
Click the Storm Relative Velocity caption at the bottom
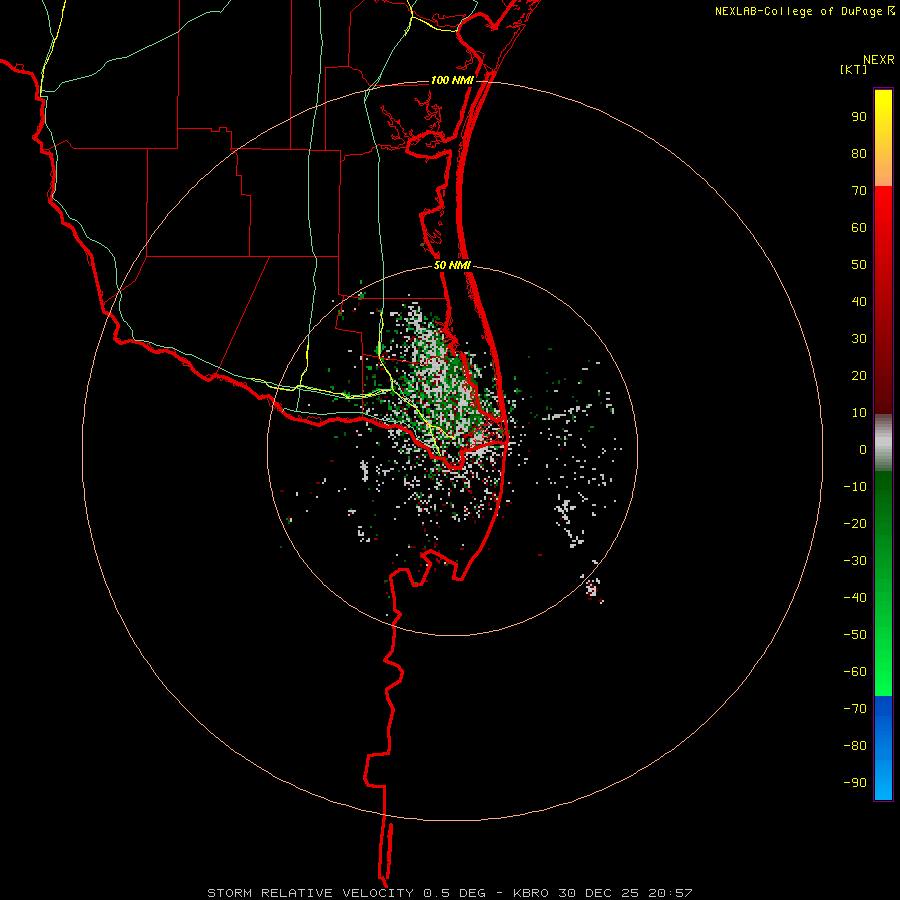click(449, 893)
